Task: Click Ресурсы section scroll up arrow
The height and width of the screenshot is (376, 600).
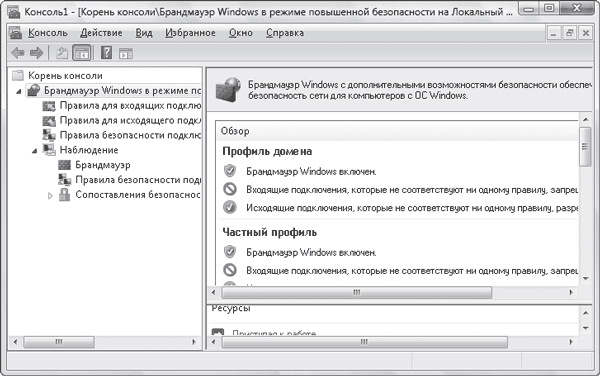Action: click(x=585, y=313)
